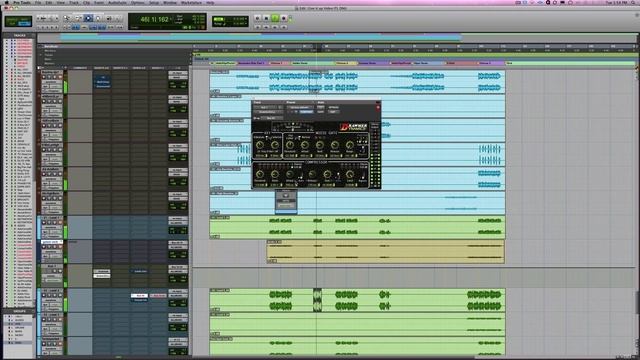Open the Window menu
This screenshot has height=360, width=640.
[170, 2]
